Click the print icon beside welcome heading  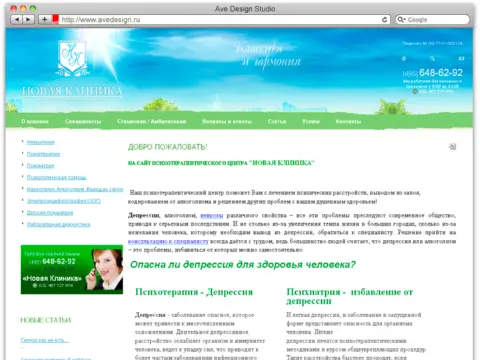point(452,146)
